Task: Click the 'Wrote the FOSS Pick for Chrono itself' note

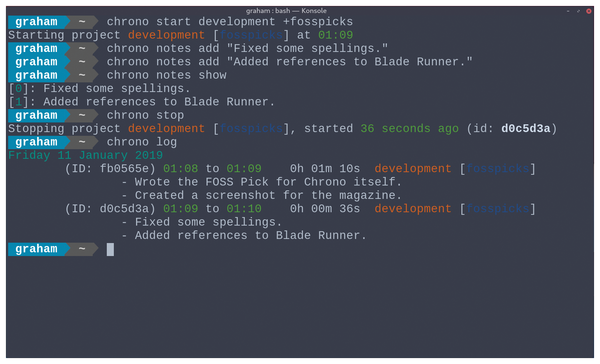Action: (x=268, y=182)
